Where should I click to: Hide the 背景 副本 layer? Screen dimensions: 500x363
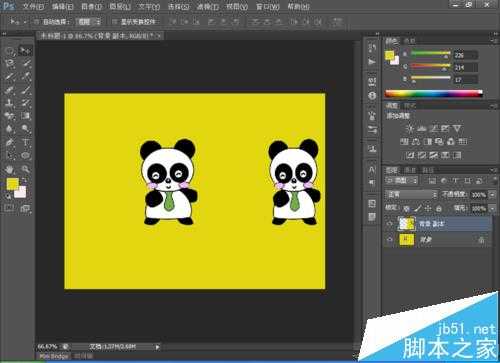click(389, 224)
